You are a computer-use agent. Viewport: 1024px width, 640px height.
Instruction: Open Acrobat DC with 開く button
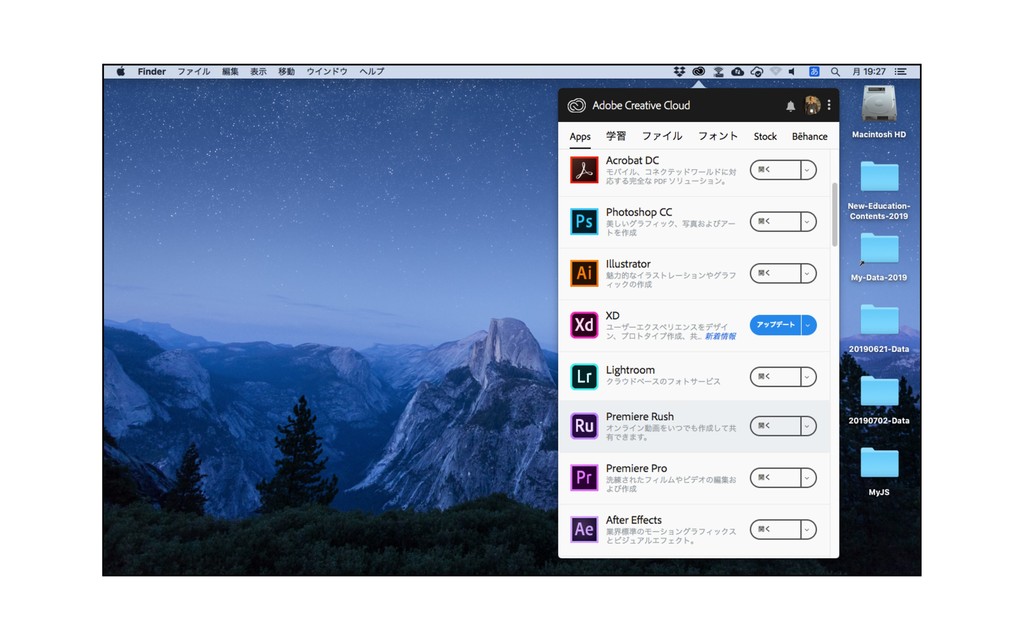(x=775, y=170)
